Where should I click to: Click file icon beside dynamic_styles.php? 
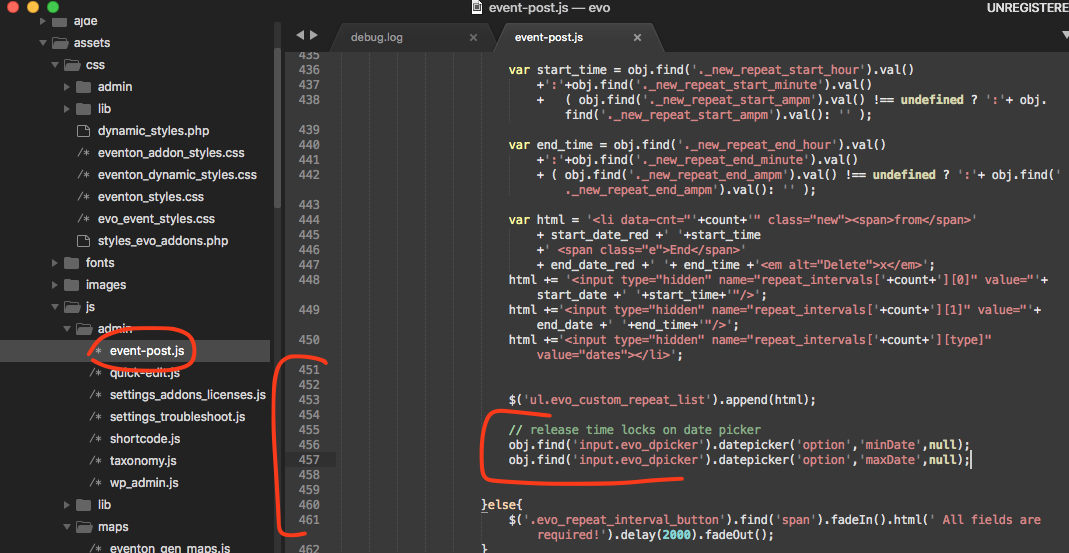click(x=83, y=131)
